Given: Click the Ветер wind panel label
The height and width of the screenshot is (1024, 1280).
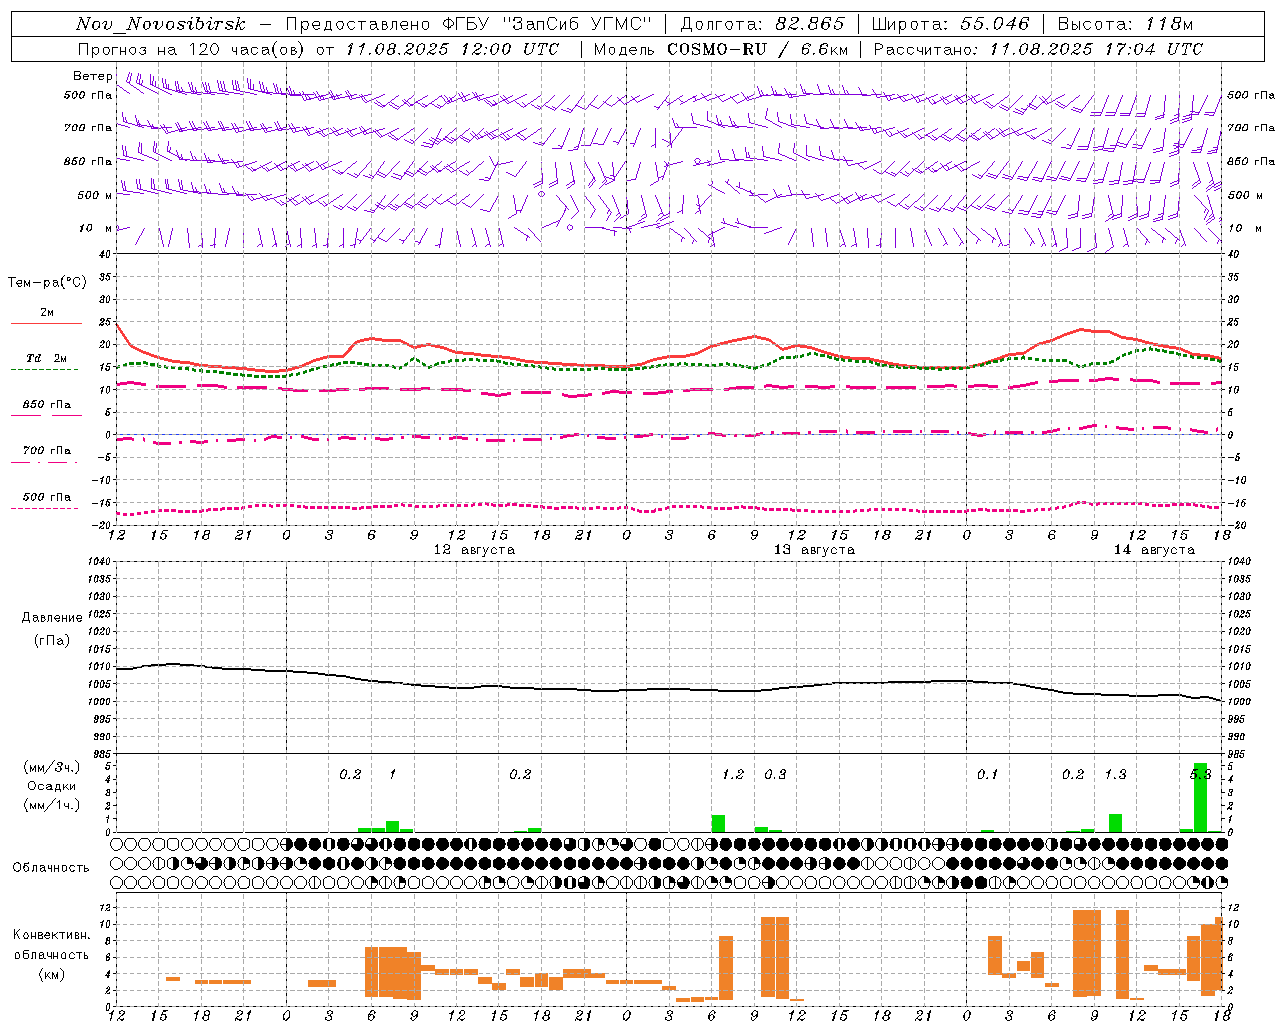Looking at the screenshot, I should 93,76.
